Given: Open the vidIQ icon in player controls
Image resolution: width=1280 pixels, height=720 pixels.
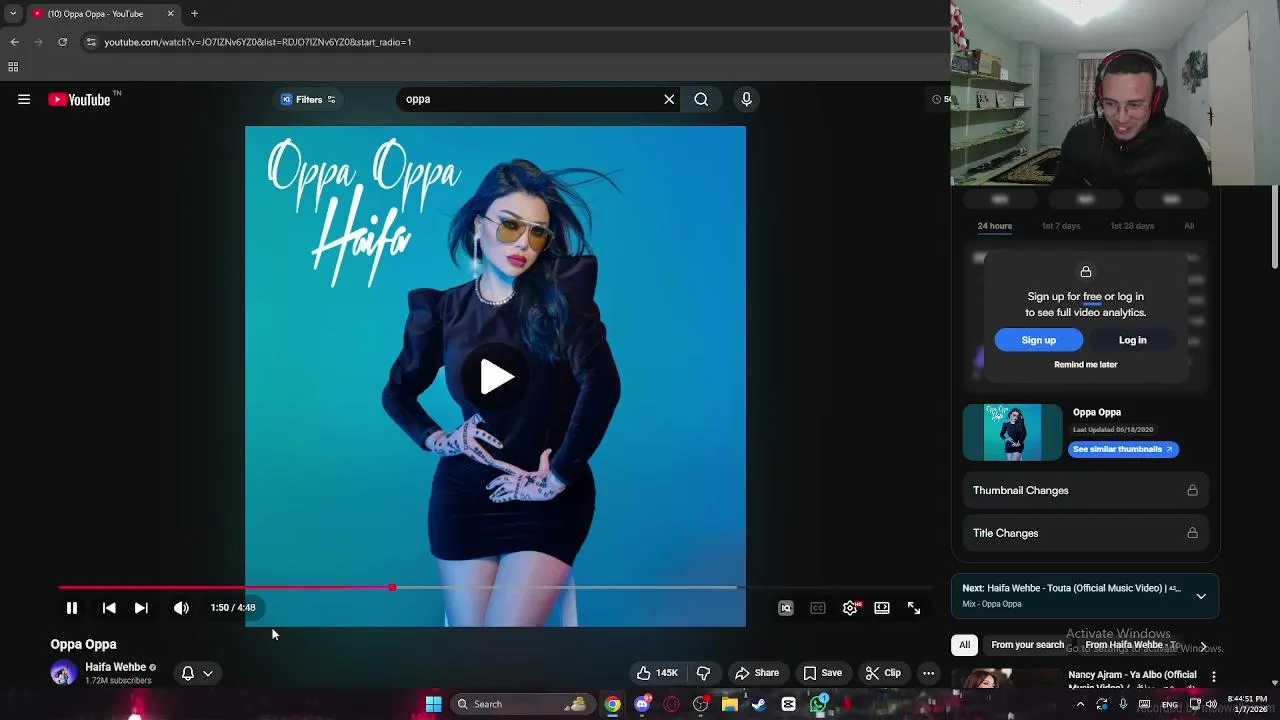Looking at the screenshot, I should point(786,608).
